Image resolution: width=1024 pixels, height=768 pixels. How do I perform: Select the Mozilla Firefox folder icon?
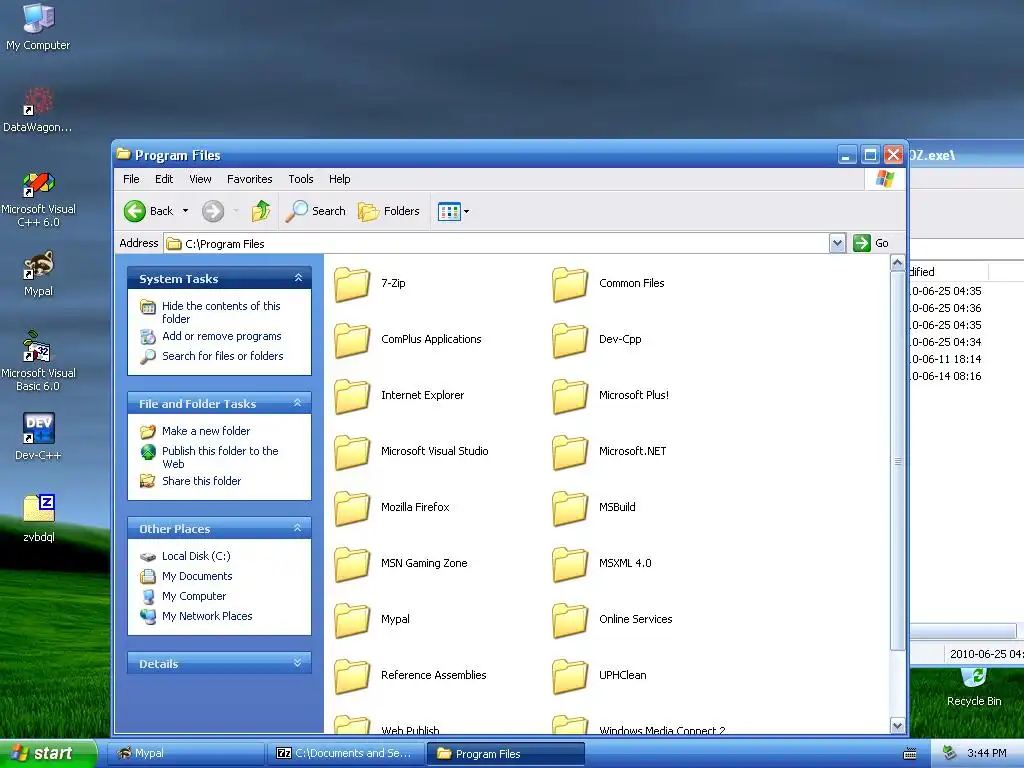pos(352,508)
